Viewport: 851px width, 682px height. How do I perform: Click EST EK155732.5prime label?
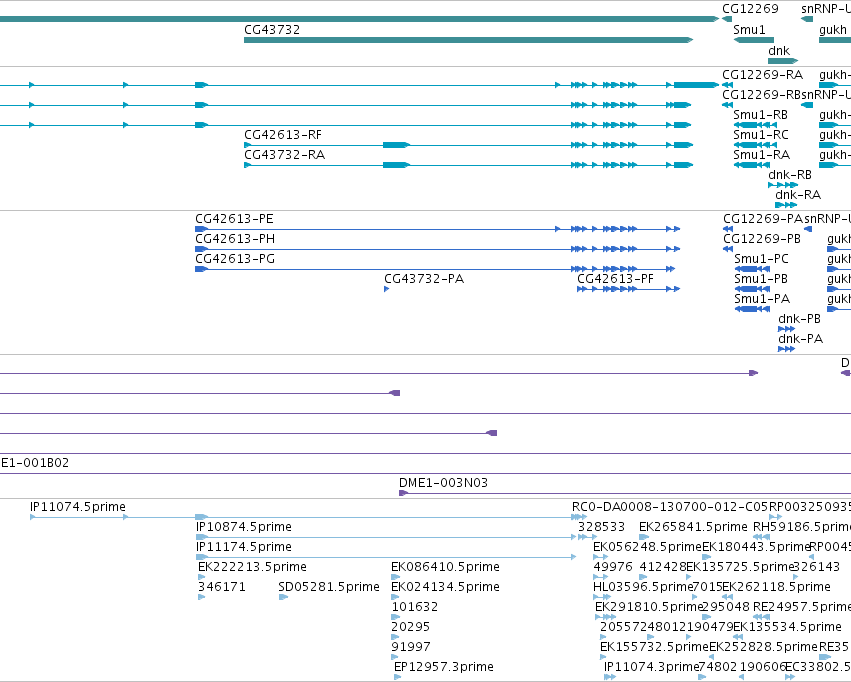655,647
